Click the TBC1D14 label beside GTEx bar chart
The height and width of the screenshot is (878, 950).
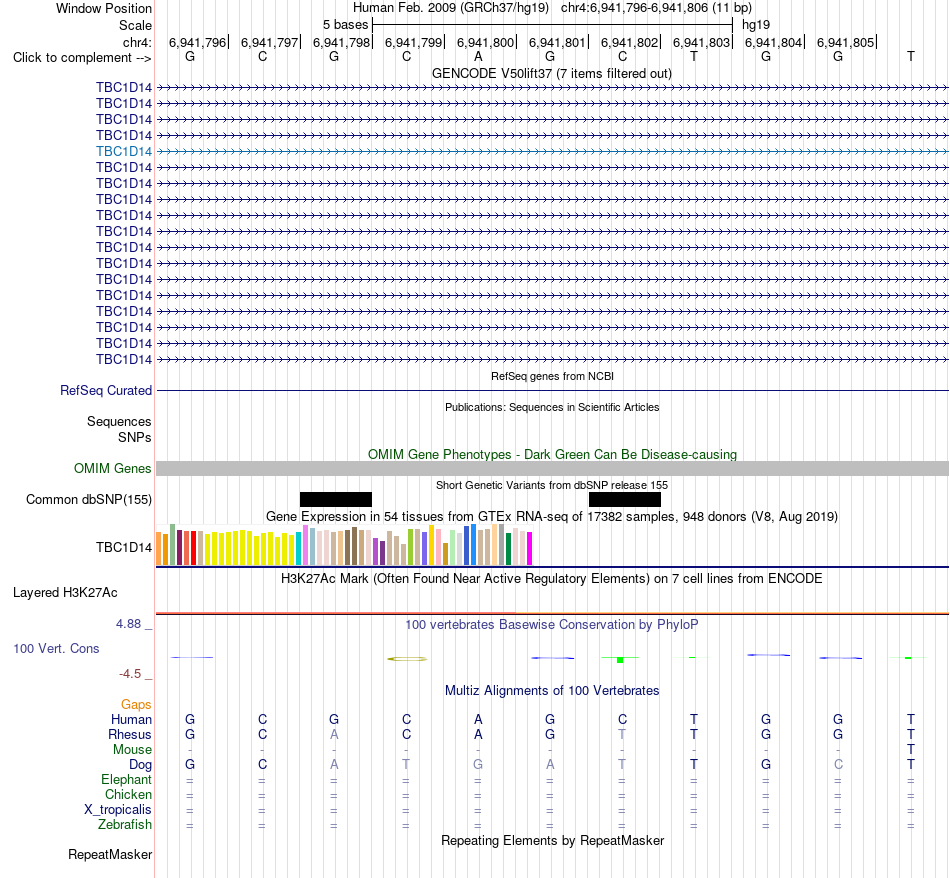point(124,548)
